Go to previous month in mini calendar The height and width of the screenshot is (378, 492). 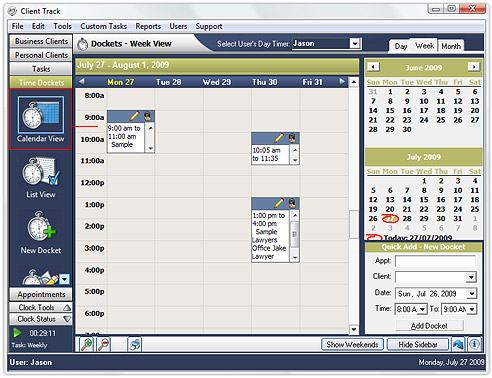373,67
